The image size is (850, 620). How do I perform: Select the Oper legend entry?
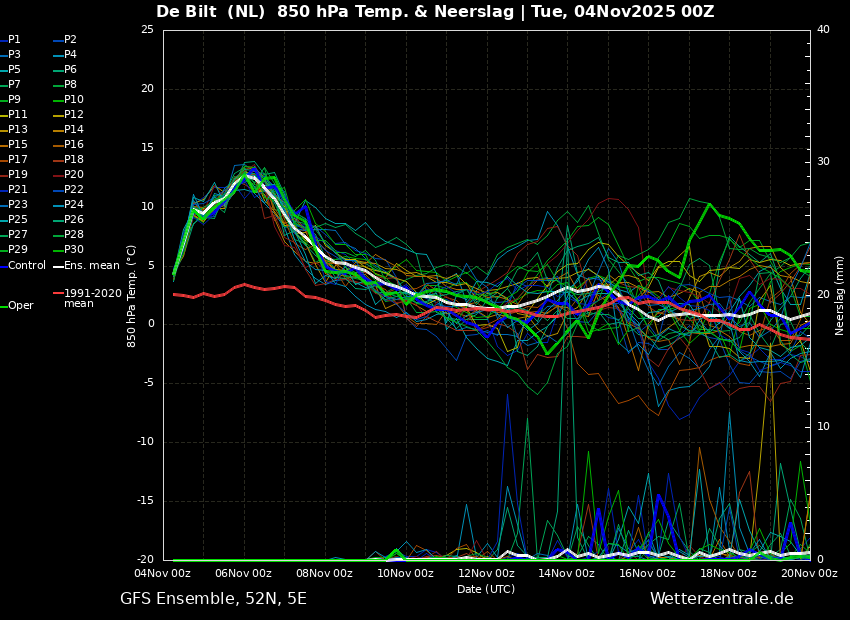click(21, 306)
